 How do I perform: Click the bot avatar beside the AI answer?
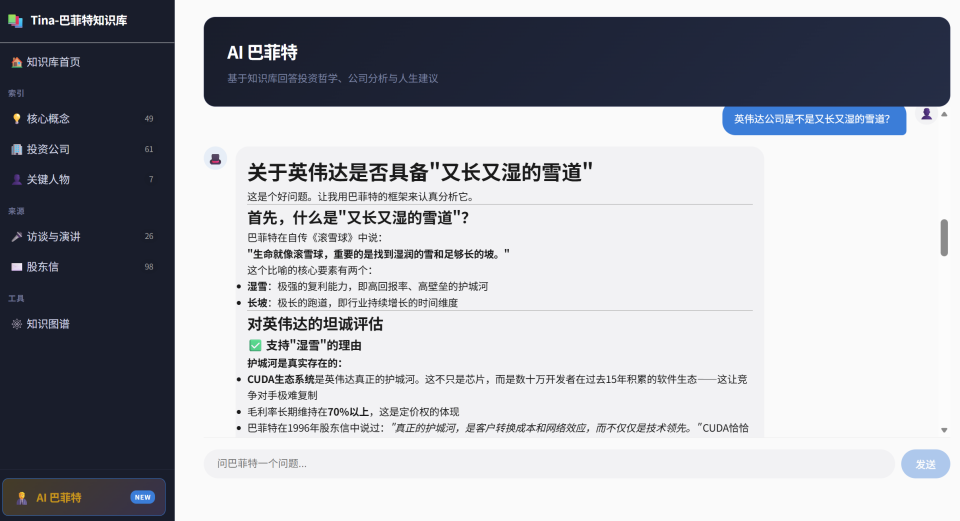click(216, 159)
